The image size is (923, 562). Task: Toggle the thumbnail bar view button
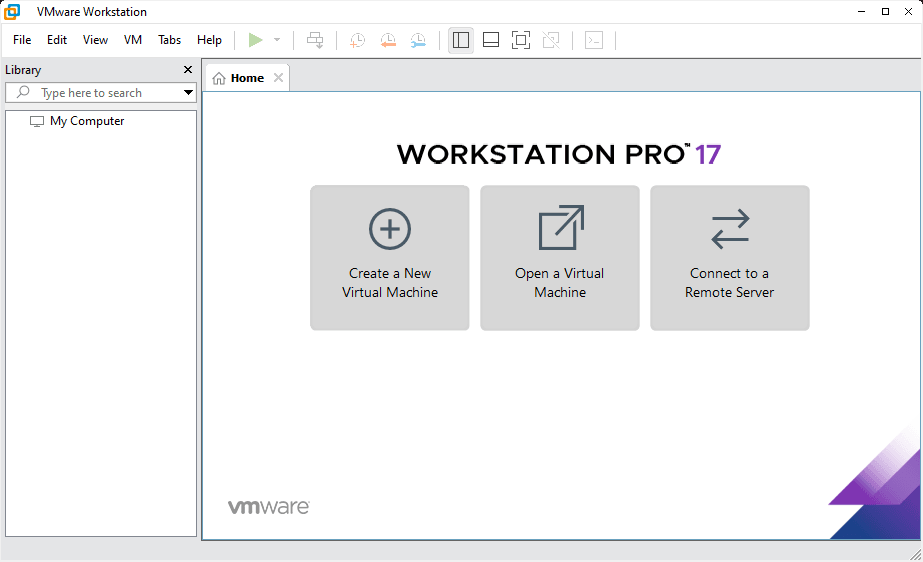tap(491, 40)
